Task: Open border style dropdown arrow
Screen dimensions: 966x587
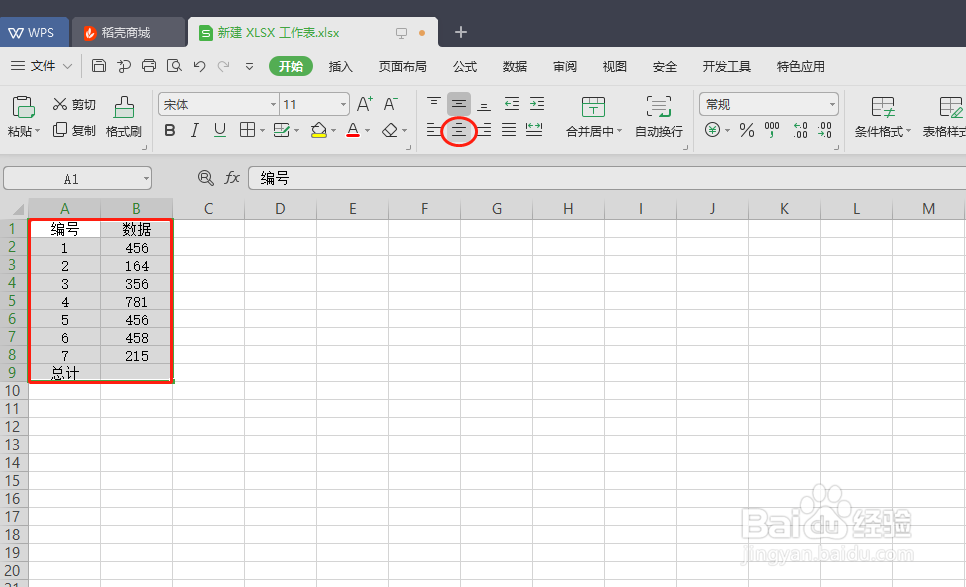Action: (262, 131)
